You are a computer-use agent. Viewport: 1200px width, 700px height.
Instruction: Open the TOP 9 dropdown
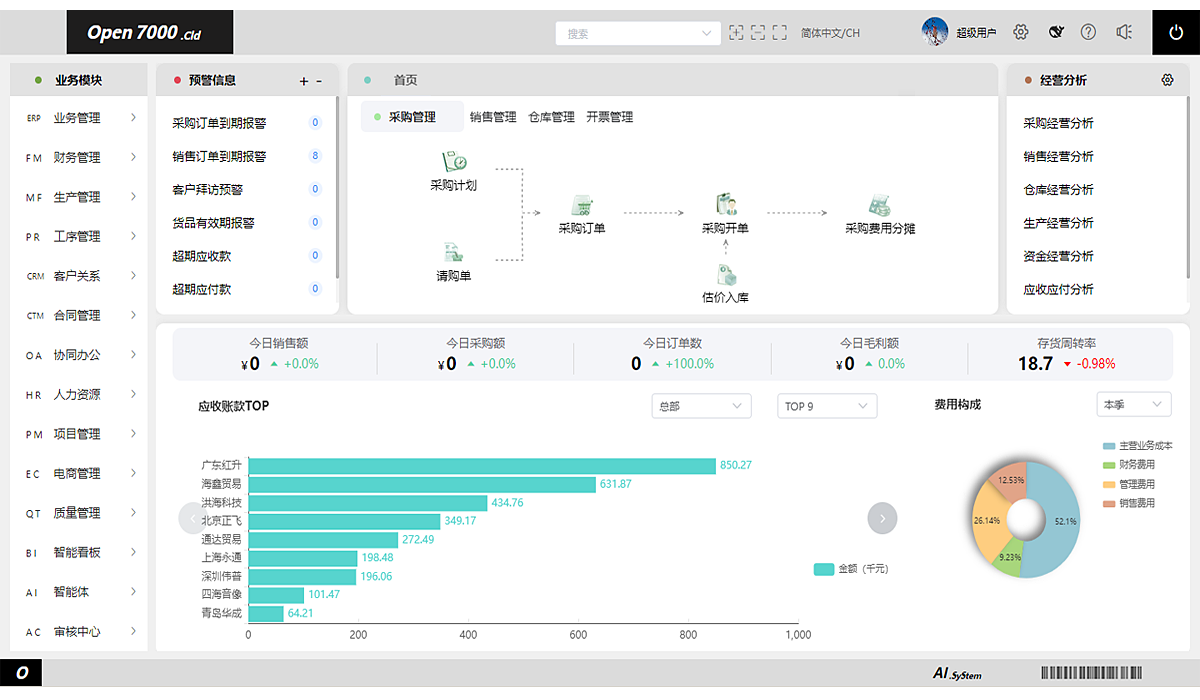tap(827, 406)
